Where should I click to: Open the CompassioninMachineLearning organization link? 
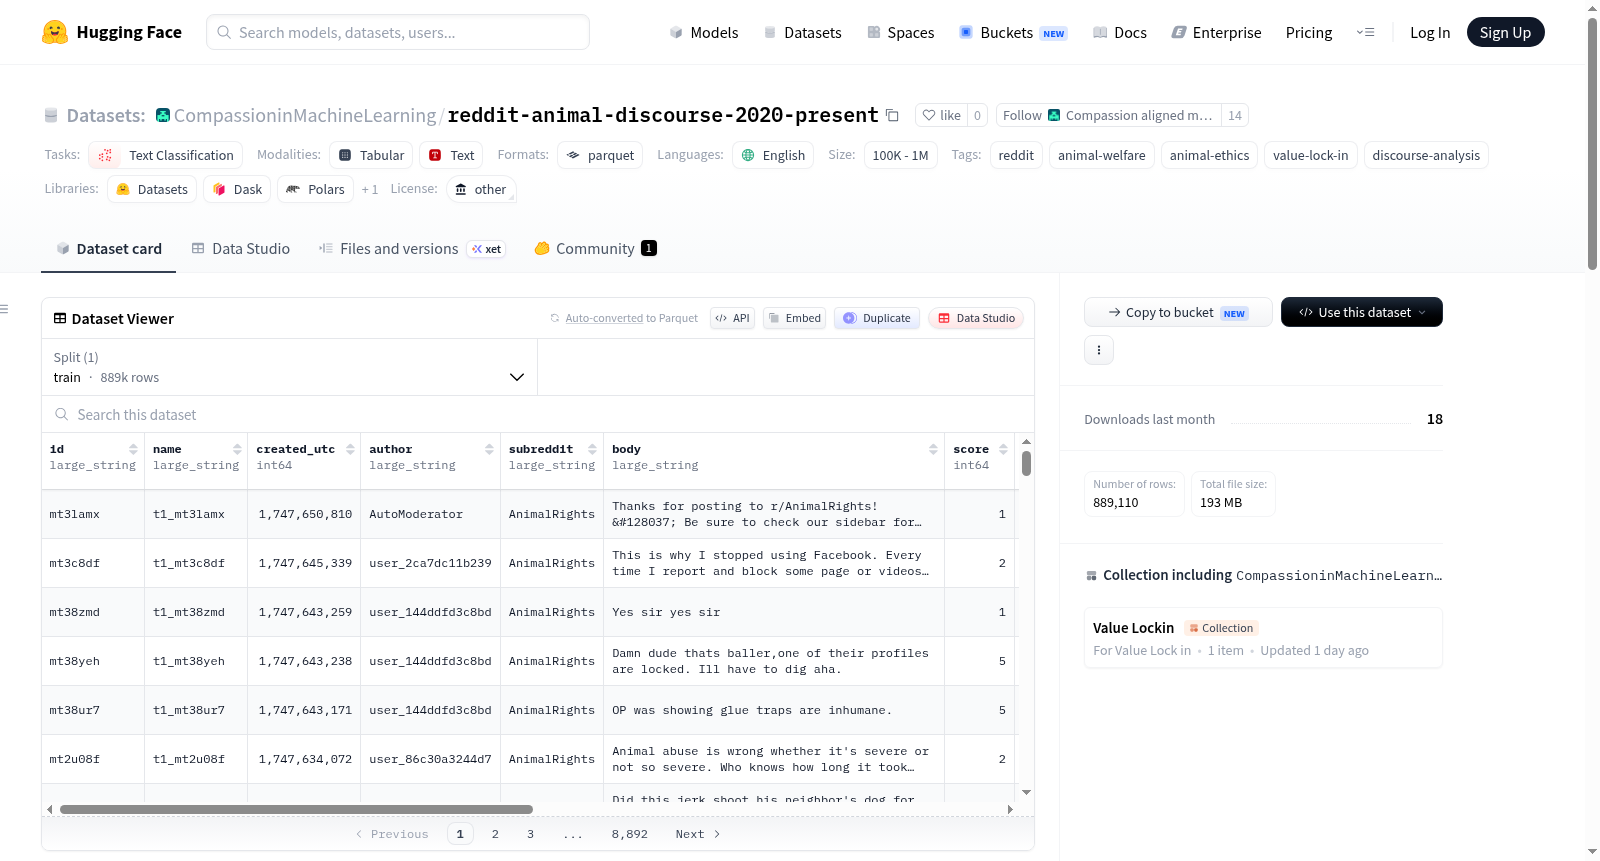pyautogui.click(x=304, y=115)
